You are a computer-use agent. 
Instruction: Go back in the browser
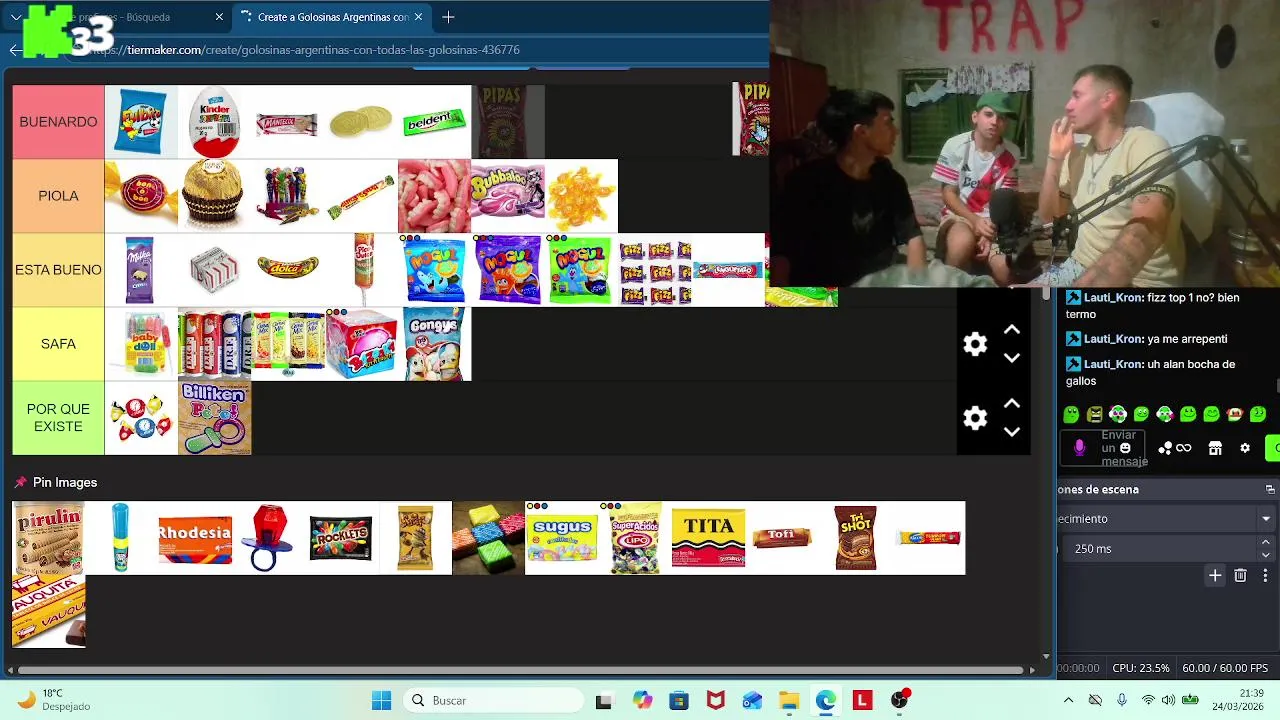(15, 49)
